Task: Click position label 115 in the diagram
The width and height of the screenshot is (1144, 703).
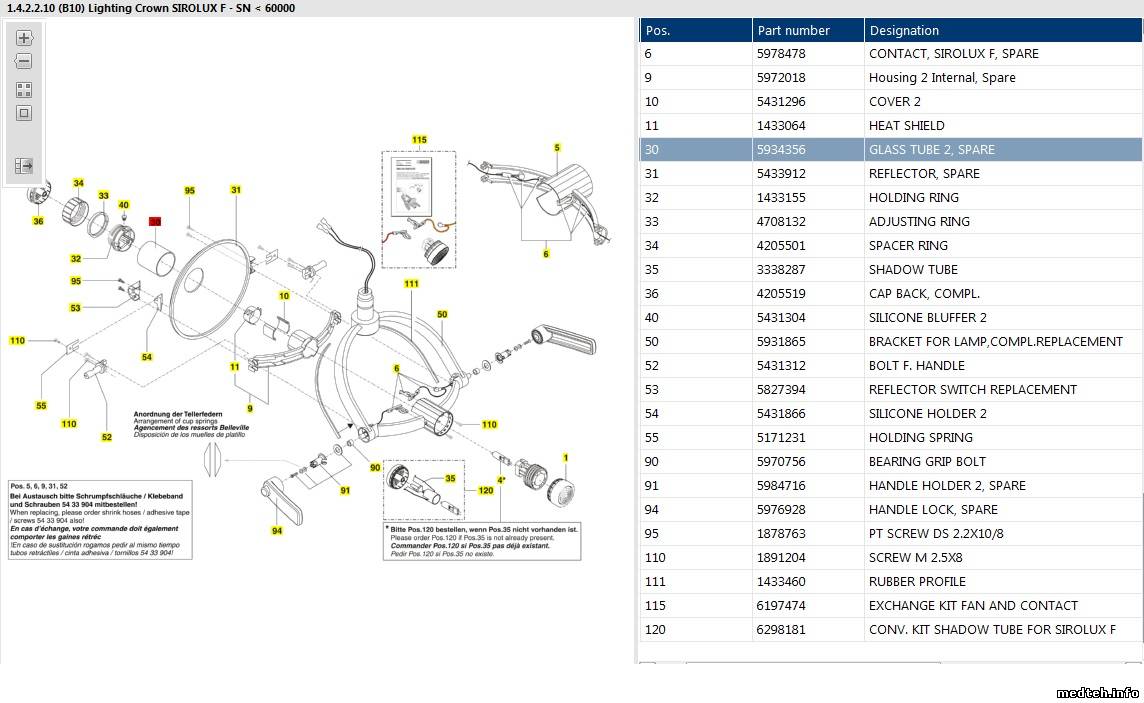Action: point(419,140)
